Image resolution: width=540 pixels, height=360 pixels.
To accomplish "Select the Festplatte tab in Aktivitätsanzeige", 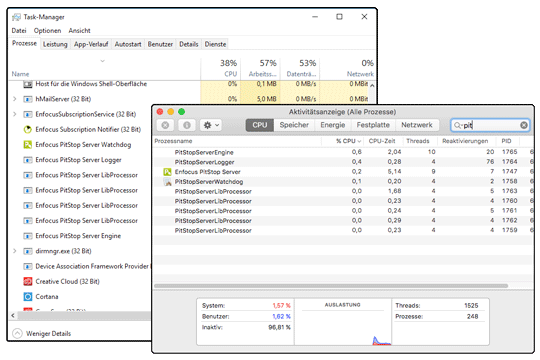I will point(373,125).
